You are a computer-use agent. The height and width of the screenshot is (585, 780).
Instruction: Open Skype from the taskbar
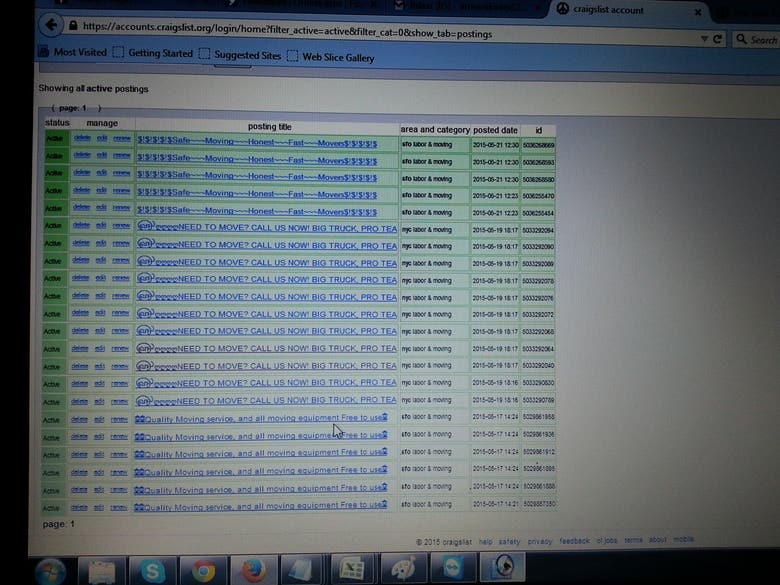click(x=152, y=571)
